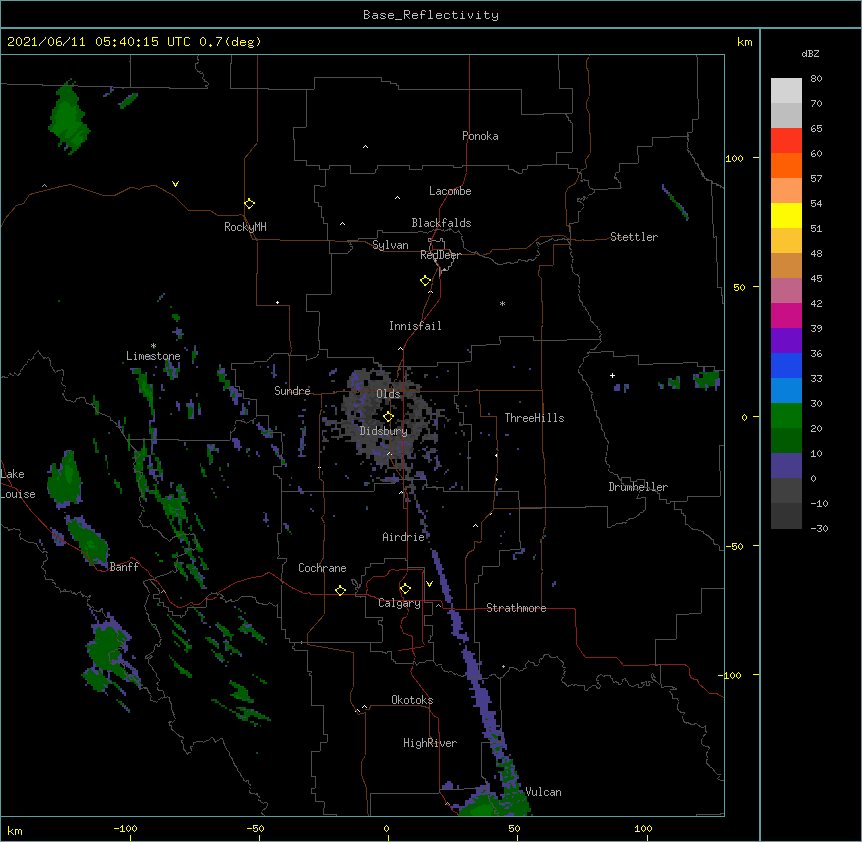The width and height of the screenshot is (862, 842).
Task: Click the Vulcan town label
Action: pyautogui.click(x=543, y=792)
